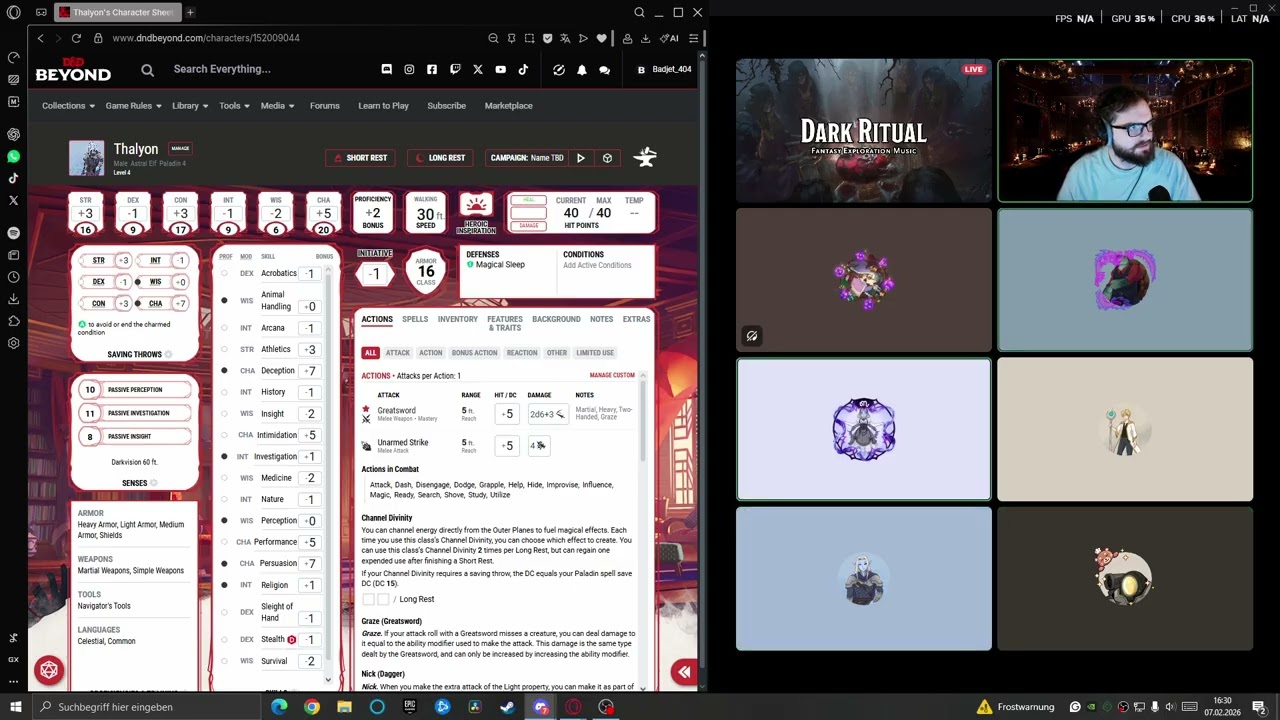Click the Dark Ritual stream thumbnail

(864, 130)
